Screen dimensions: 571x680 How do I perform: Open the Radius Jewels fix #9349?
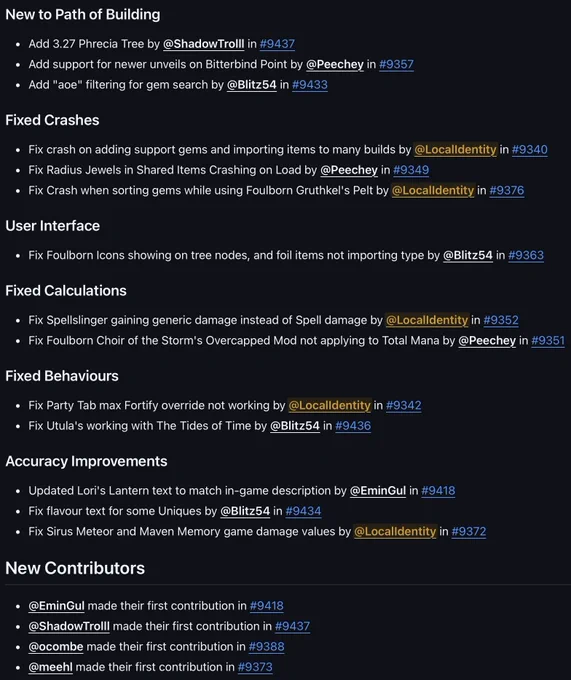[x=411, y=170]
